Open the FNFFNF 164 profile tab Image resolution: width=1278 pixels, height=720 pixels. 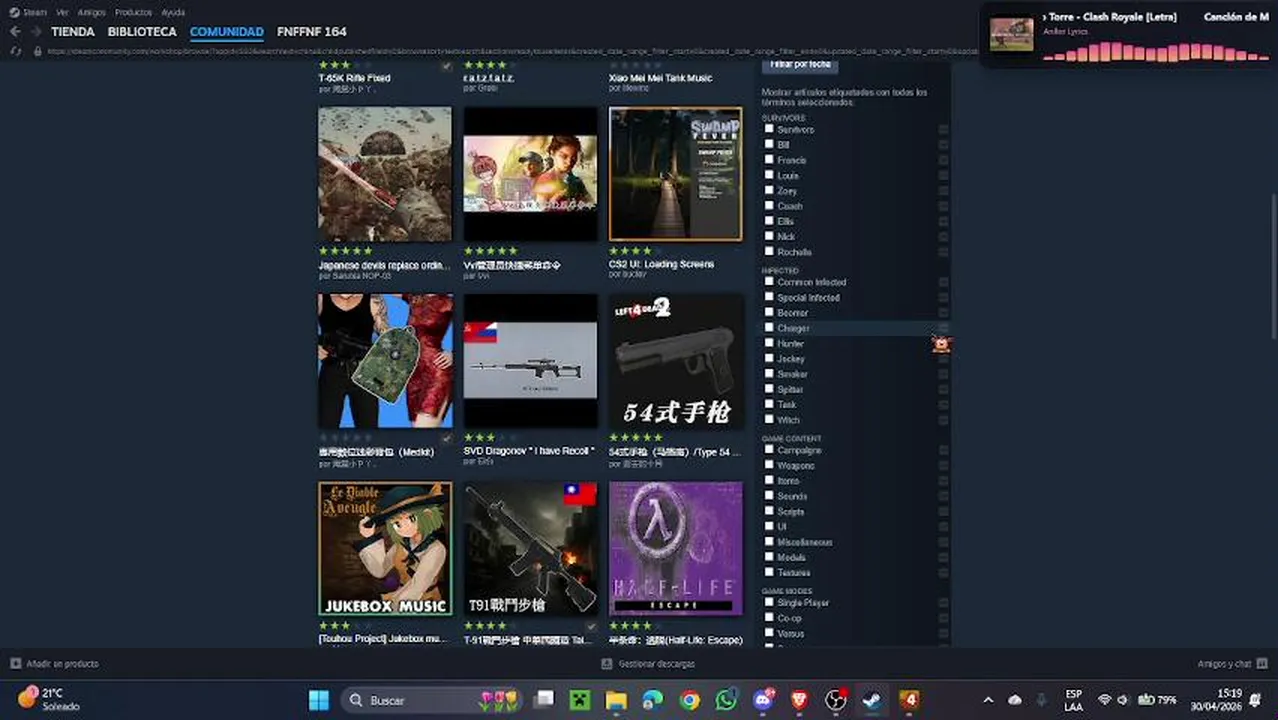coord(312,32)
